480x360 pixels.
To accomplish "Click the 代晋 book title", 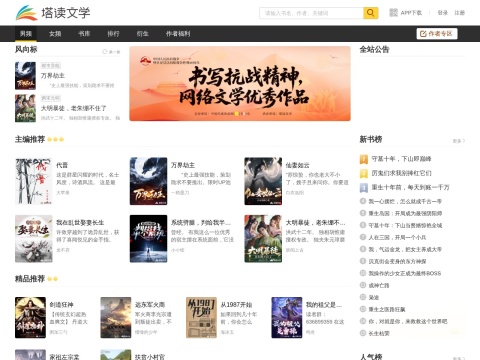I will coord(62,165).
